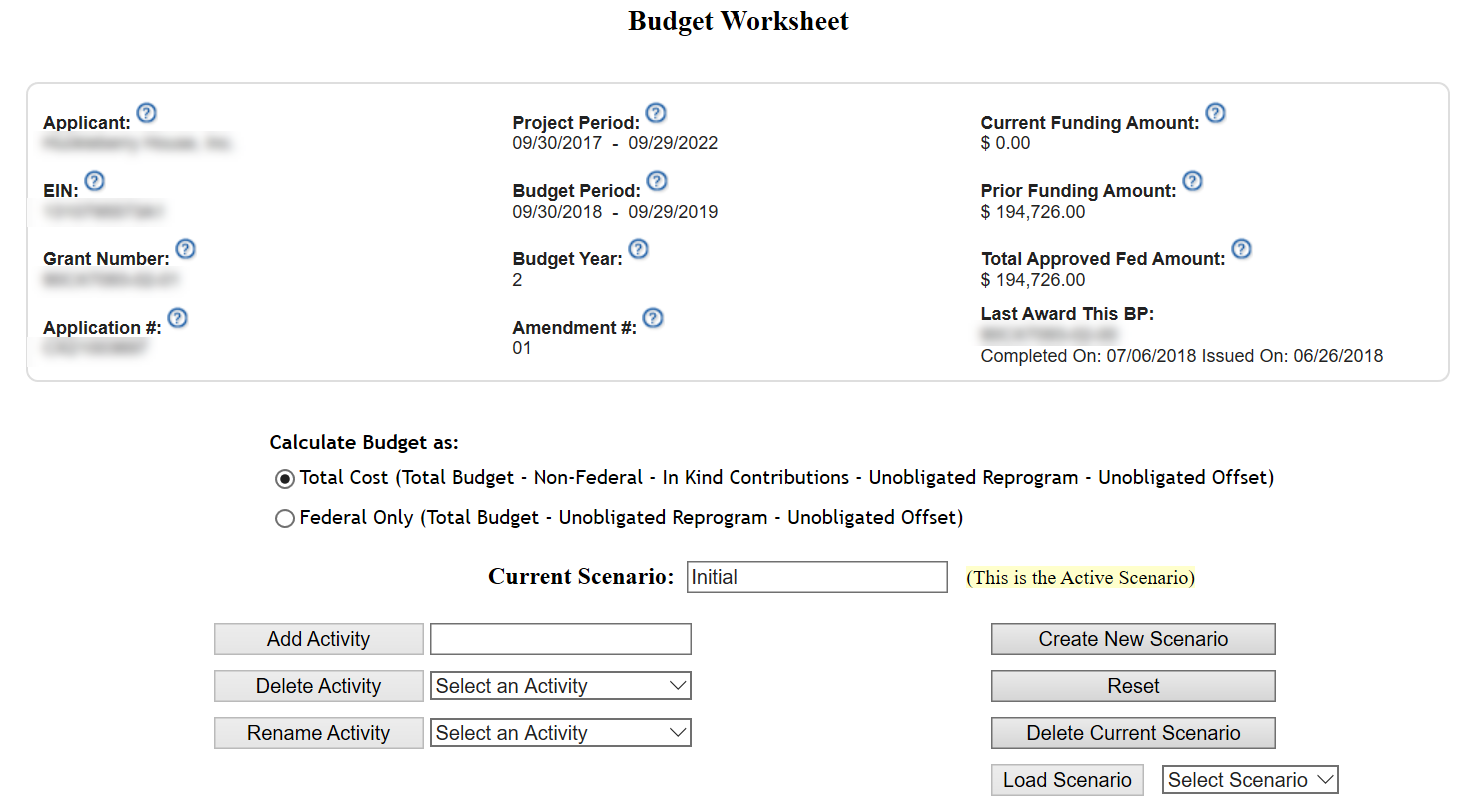Click Budget Year help icon
Screen dimensions: 1477x808
(x=638, y=249)
